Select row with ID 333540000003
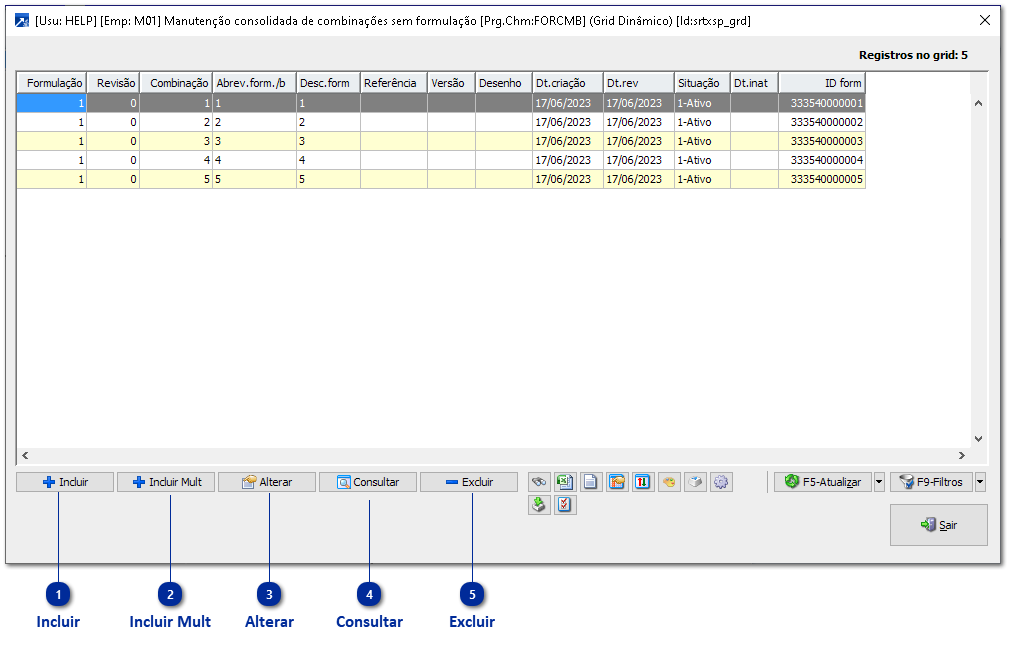1024x648 pixels. pyautogui.click(x=441, y=141)
